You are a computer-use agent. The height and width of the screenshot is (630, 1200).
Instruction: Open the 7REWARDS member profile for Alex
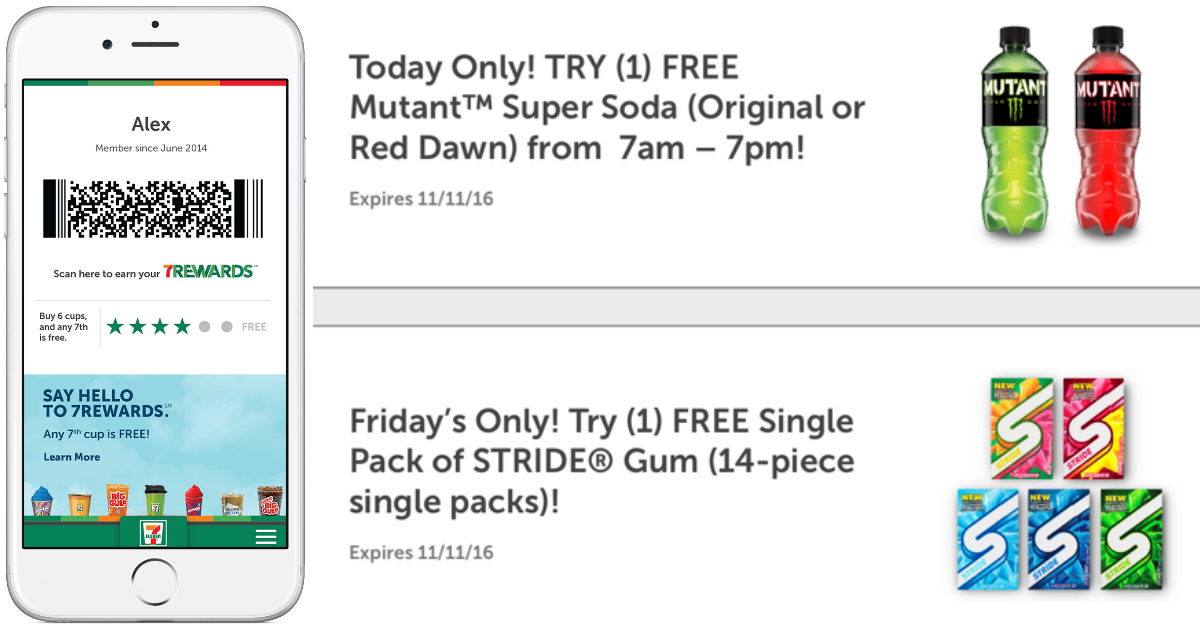tap(153, 124)
